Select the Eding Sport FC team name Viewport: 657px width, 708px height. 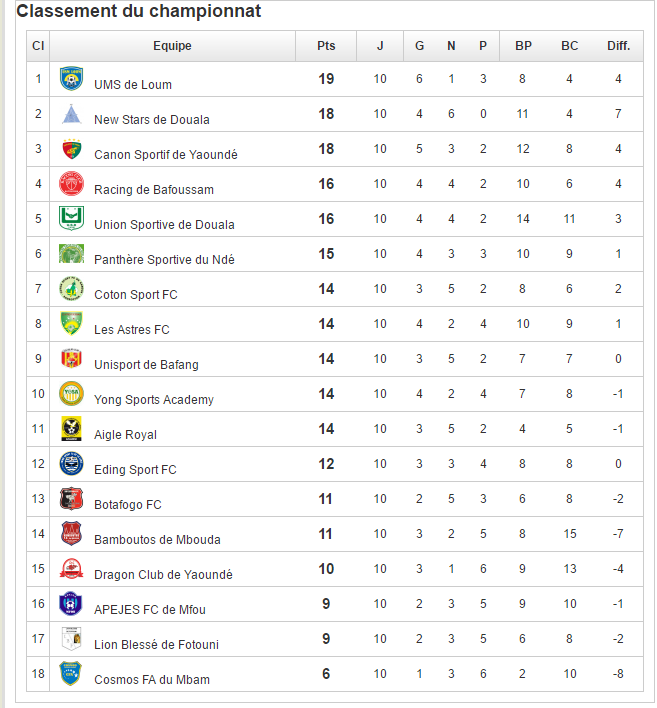[135, 470]
